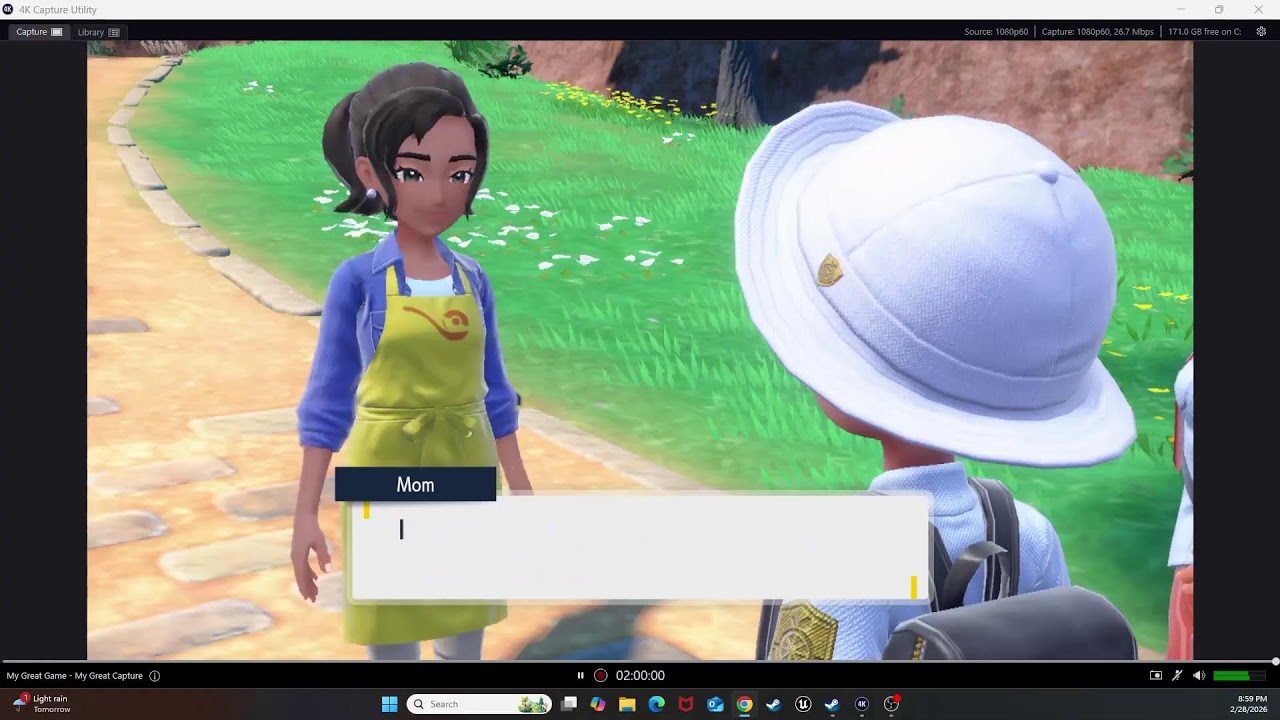Click the 4K Capture Utility taskbar icon
The image size is (1280, 720).
862,704
